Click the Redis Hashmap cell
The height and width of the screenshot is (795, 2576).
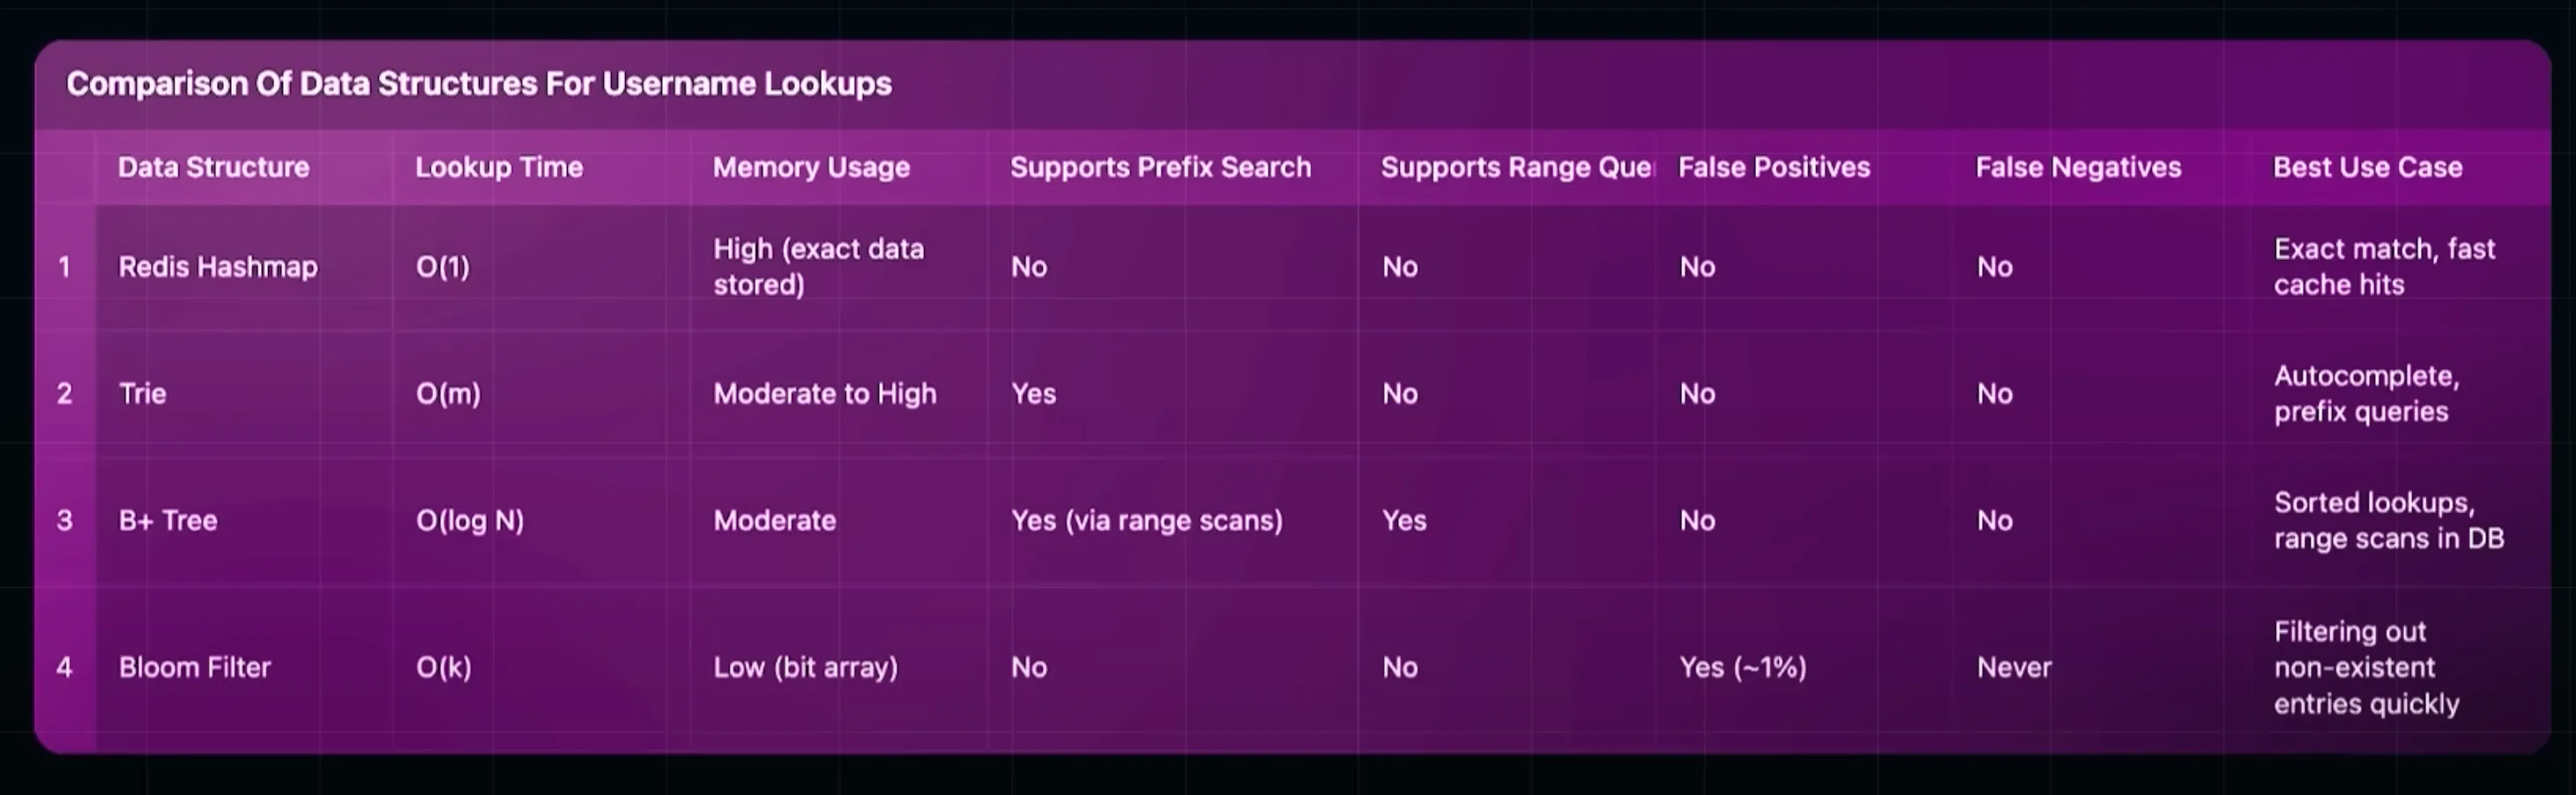pyautogui.click(x=218, y=267)
